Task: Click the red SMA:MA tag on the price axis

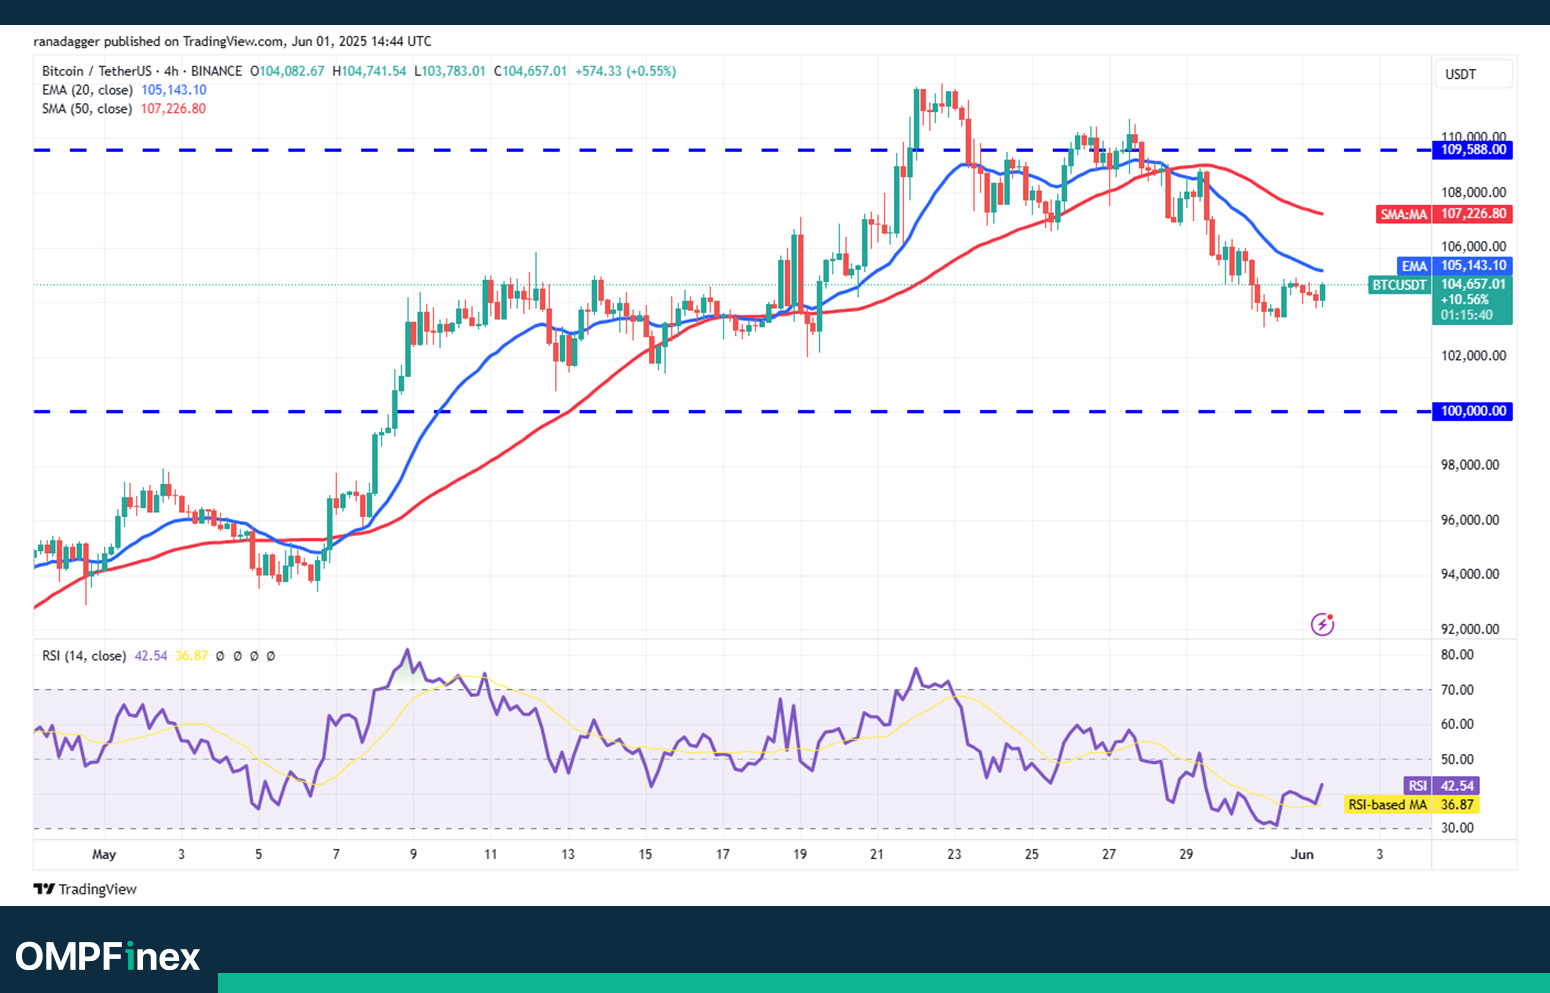Action: pos(1403,214)
